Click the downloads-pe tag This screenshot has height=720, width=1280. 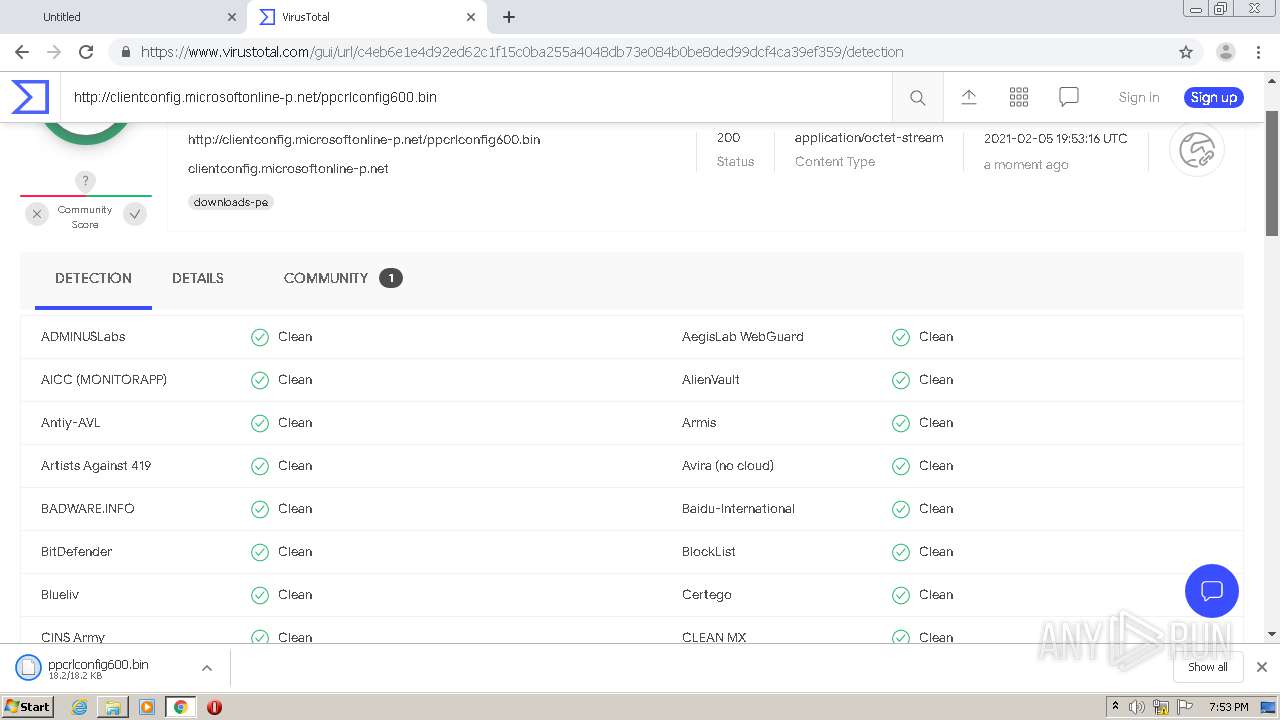tap(231, 202)
